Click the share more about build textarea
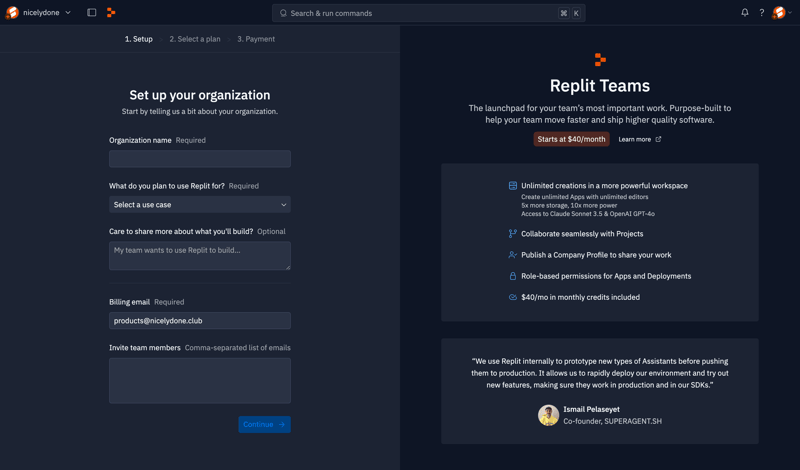 pos(200,256)
